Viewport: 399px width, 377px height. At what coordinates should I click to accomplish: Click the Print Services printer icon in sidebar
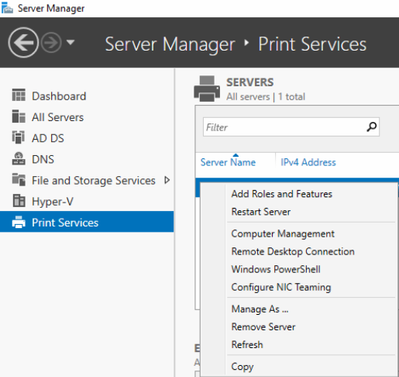pyautogui.click(x=19, y=222)
